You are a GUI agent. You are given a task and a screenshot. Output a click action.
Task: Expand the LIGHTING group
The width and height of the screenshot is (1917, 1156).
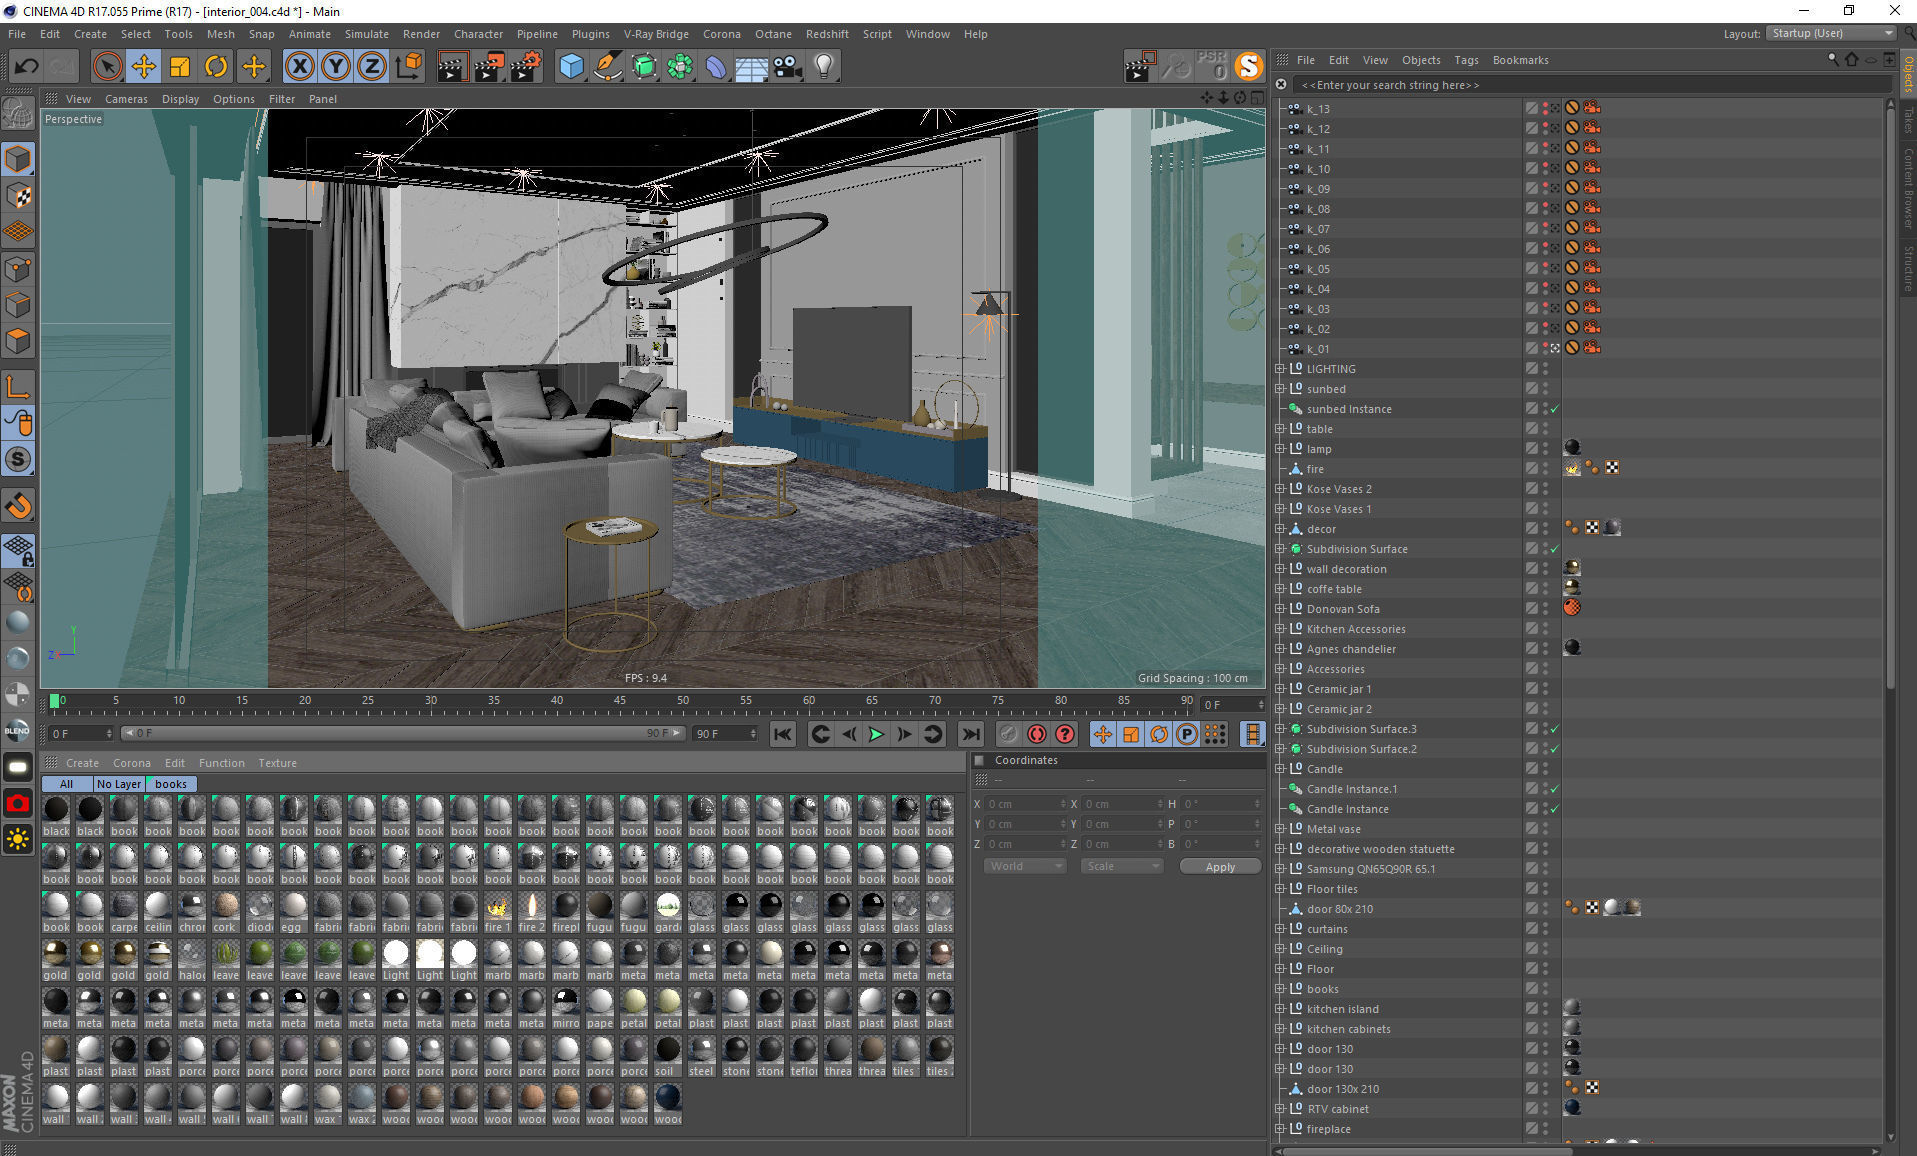(1280, 369)
